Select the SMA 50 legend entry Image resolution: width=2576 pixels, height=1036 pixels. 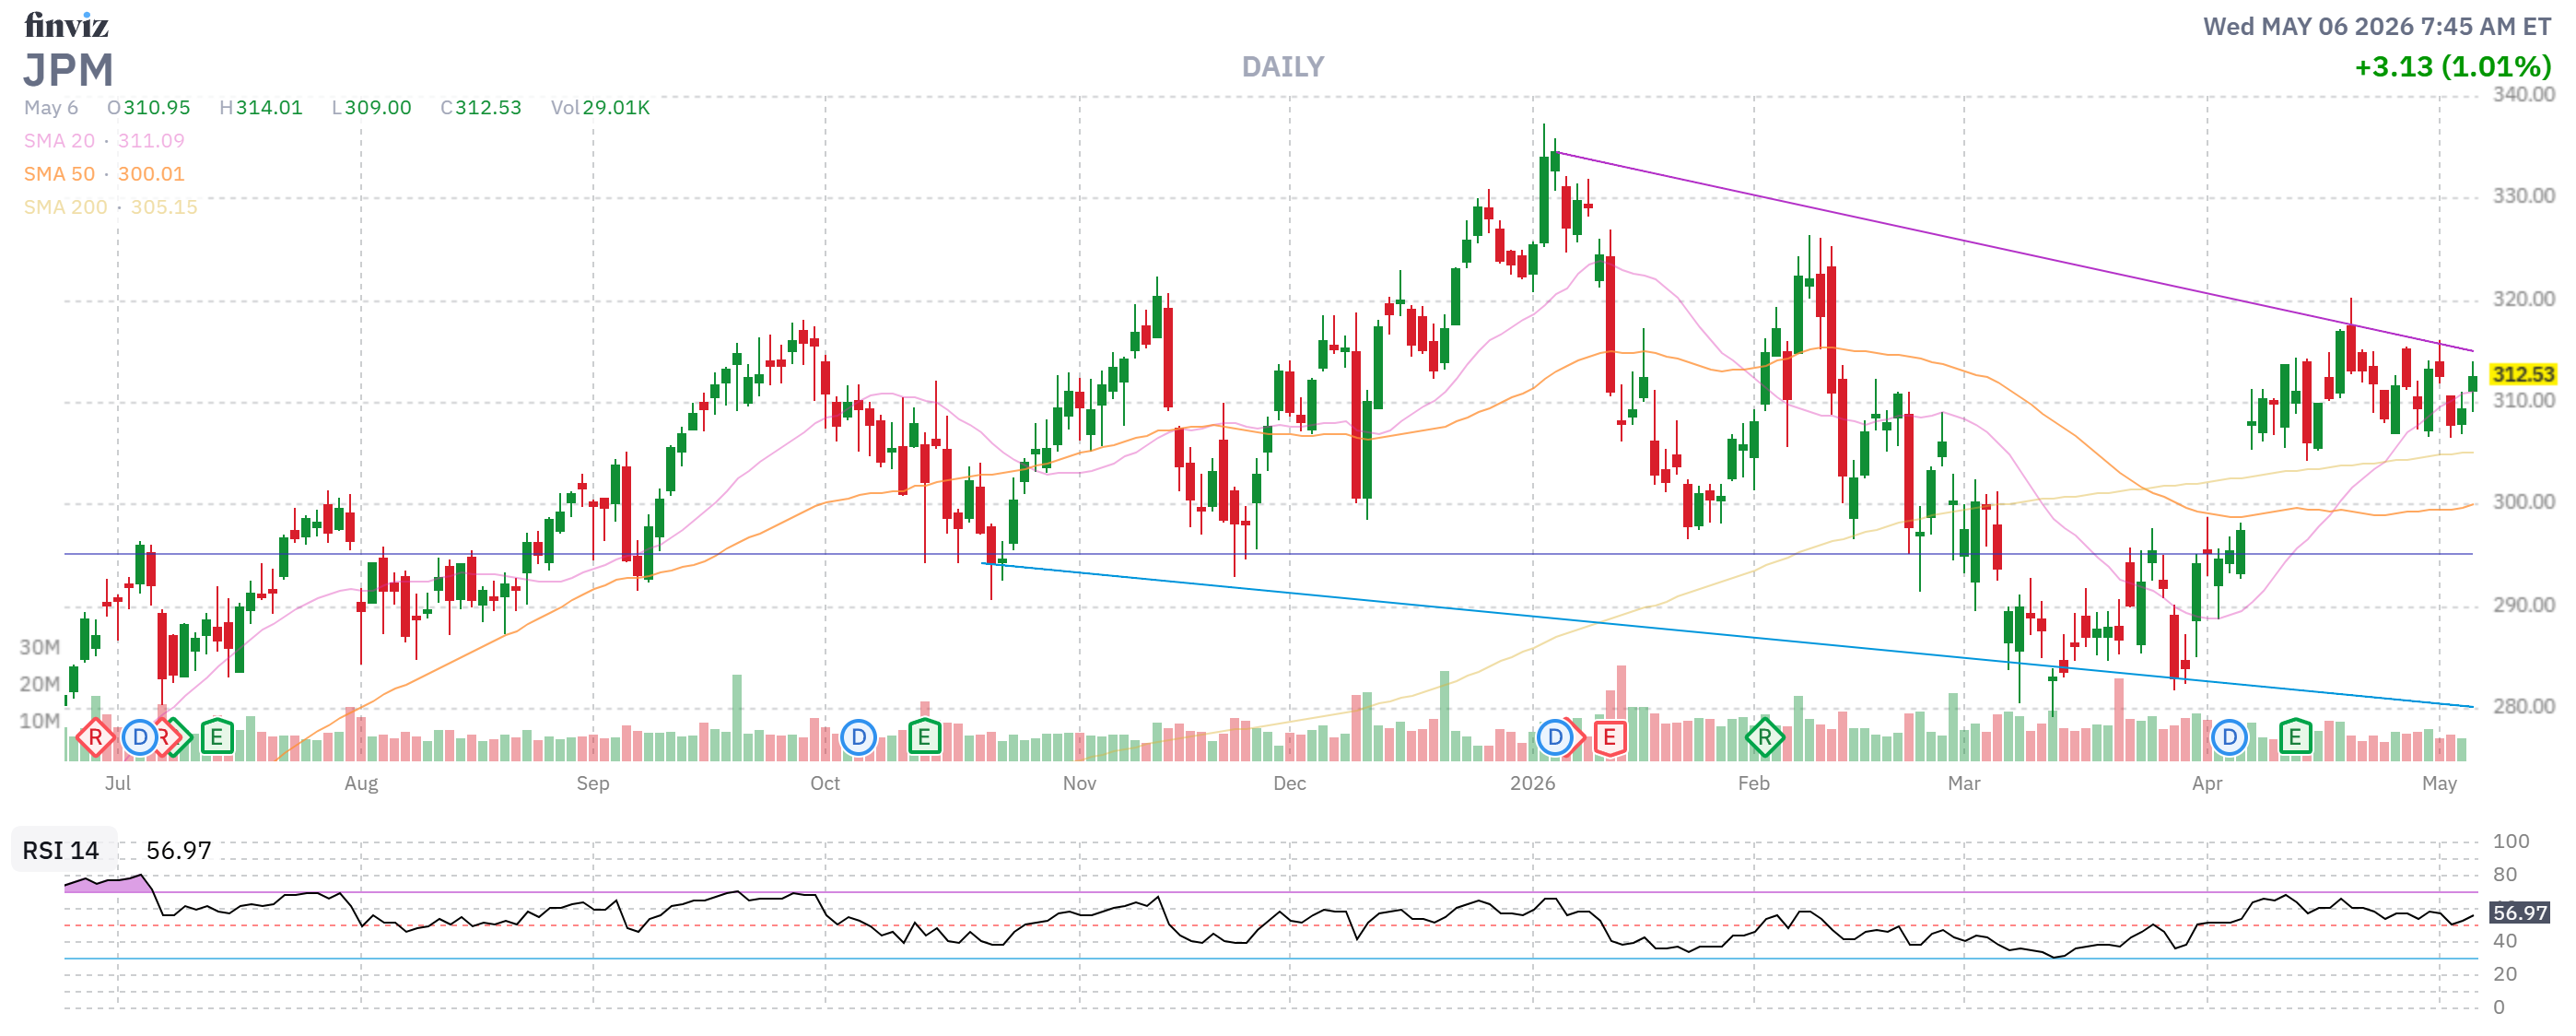[104, 174]
